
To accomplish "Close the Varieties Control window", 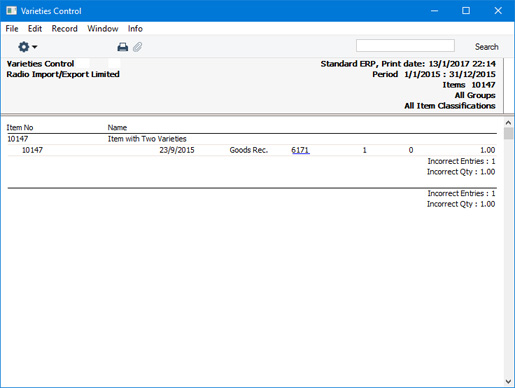I will pyautogui.click(x=498, y=11).
